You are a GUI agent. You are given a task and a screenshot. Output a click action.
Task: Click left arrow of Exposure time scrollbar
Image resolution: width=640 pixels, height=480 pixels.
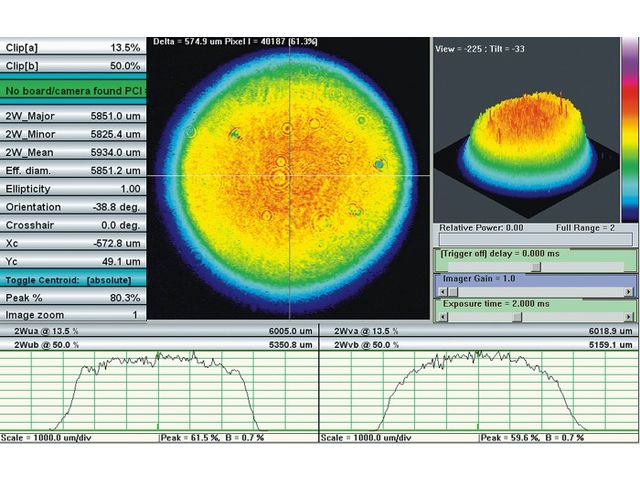coord(441,316)
